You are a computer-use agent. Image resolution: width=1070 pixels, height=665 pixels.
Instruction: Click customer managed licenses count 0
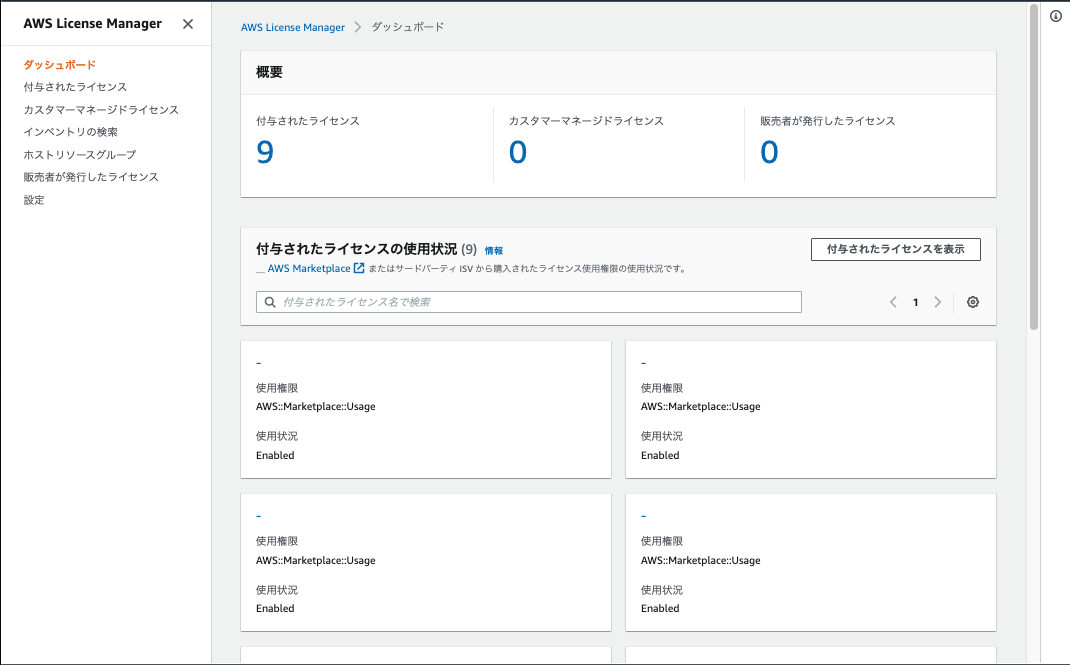coord(518,152)
